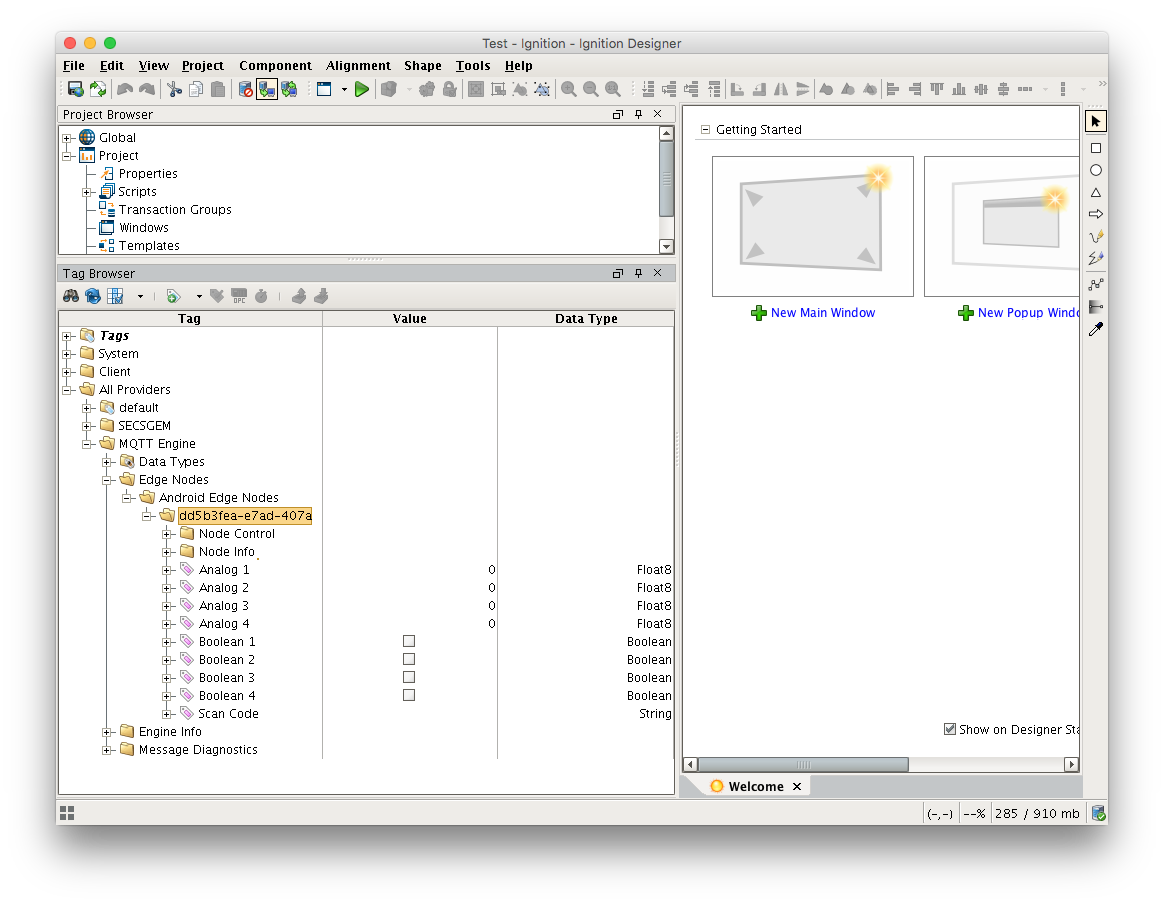Open tag search with binoculars icon
Viewport: 1164px width, 905px height.
point(71,296)
